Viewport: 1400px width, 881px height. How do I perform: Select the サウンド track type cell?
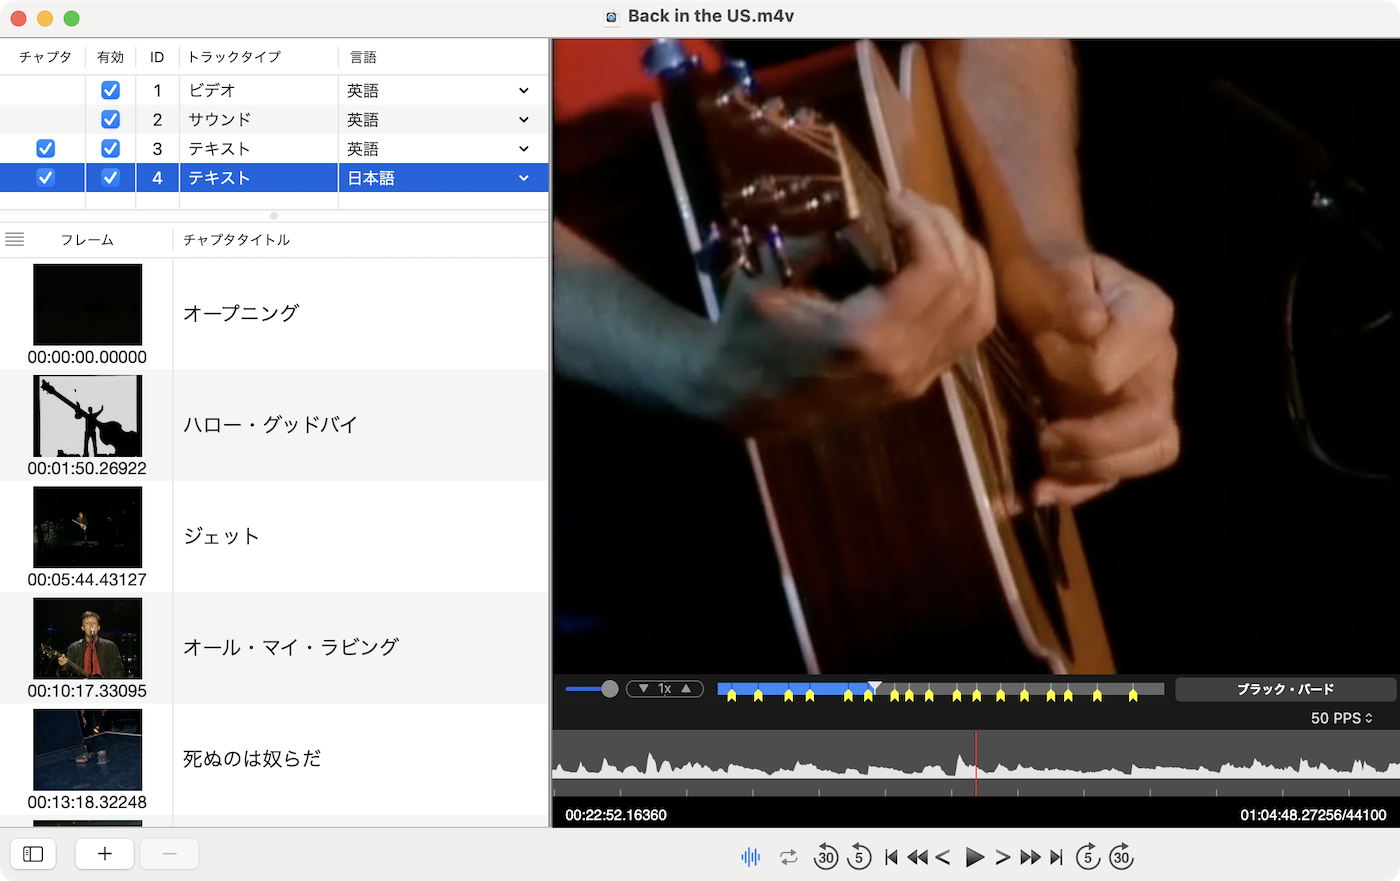(x=259, y=119)
